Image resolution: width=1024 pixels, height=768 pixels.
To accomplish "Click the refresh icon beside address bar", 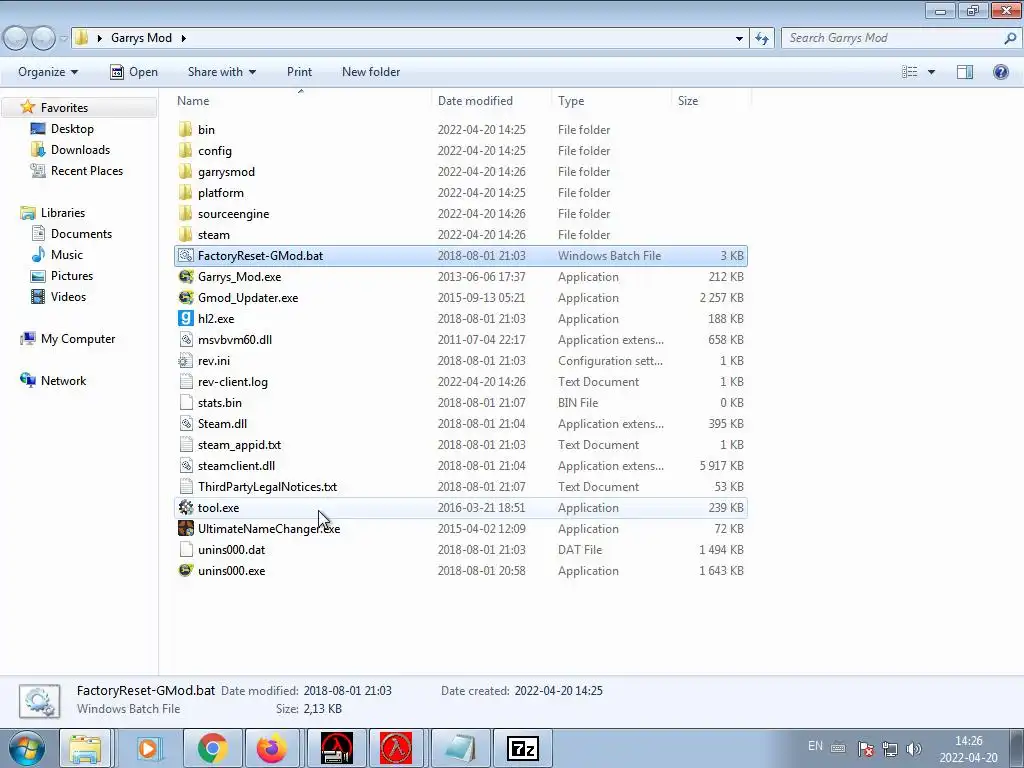I will (x=761, y=38).
